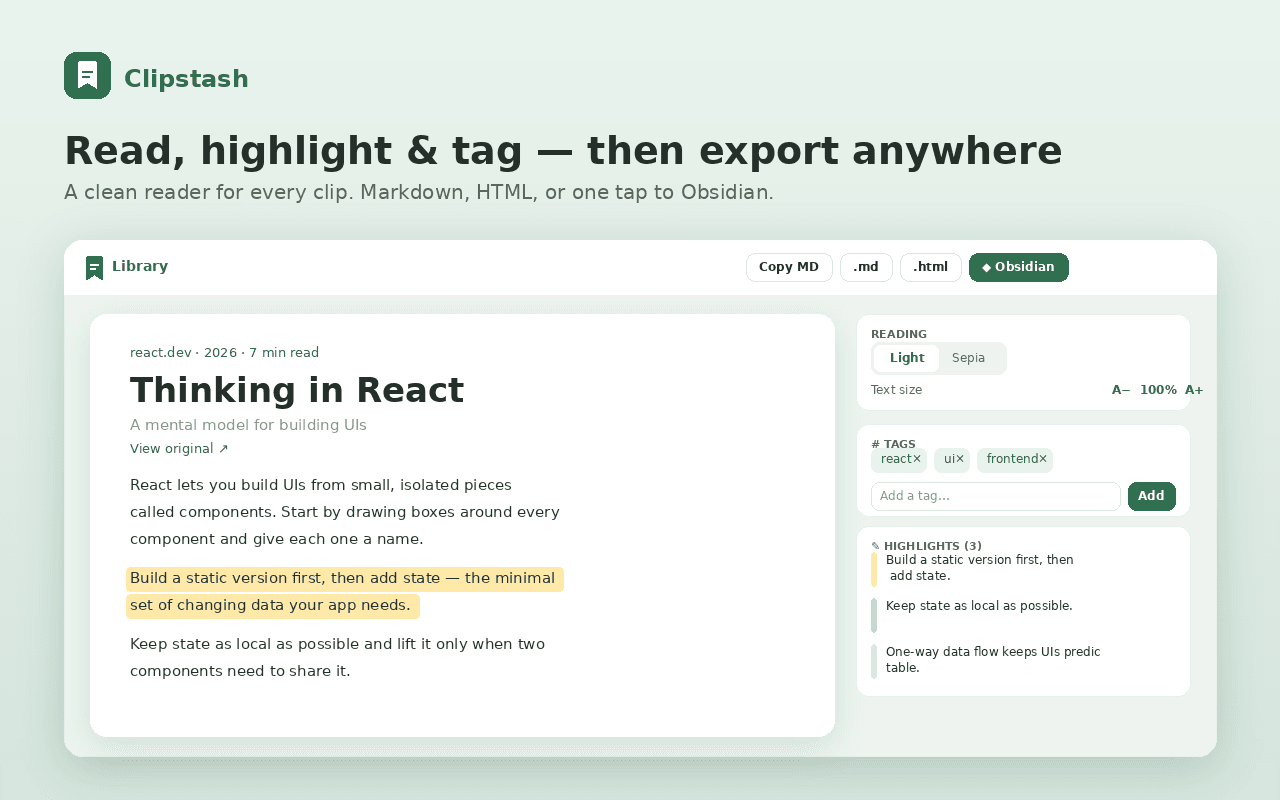The width and height of the screenshot is (1280, 800).
Task: Click 'react.dev · 2026 · 7 min read' metadata
Action: tap(225, 352)
